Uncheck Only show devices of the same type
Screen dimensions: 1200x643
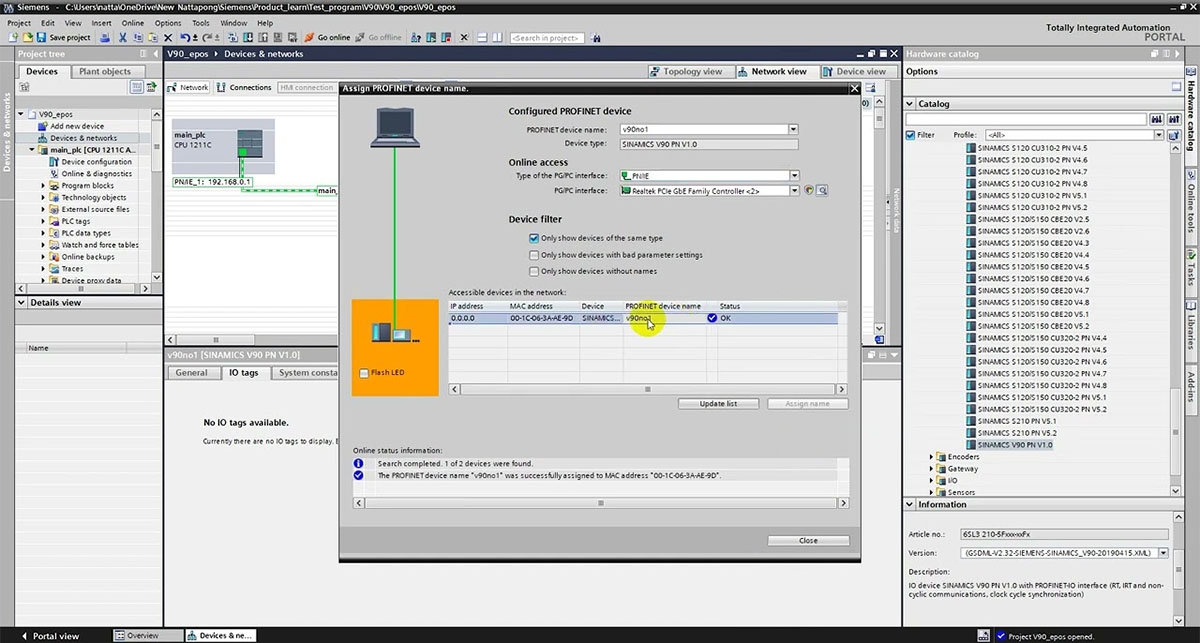[x=534, y=239]
